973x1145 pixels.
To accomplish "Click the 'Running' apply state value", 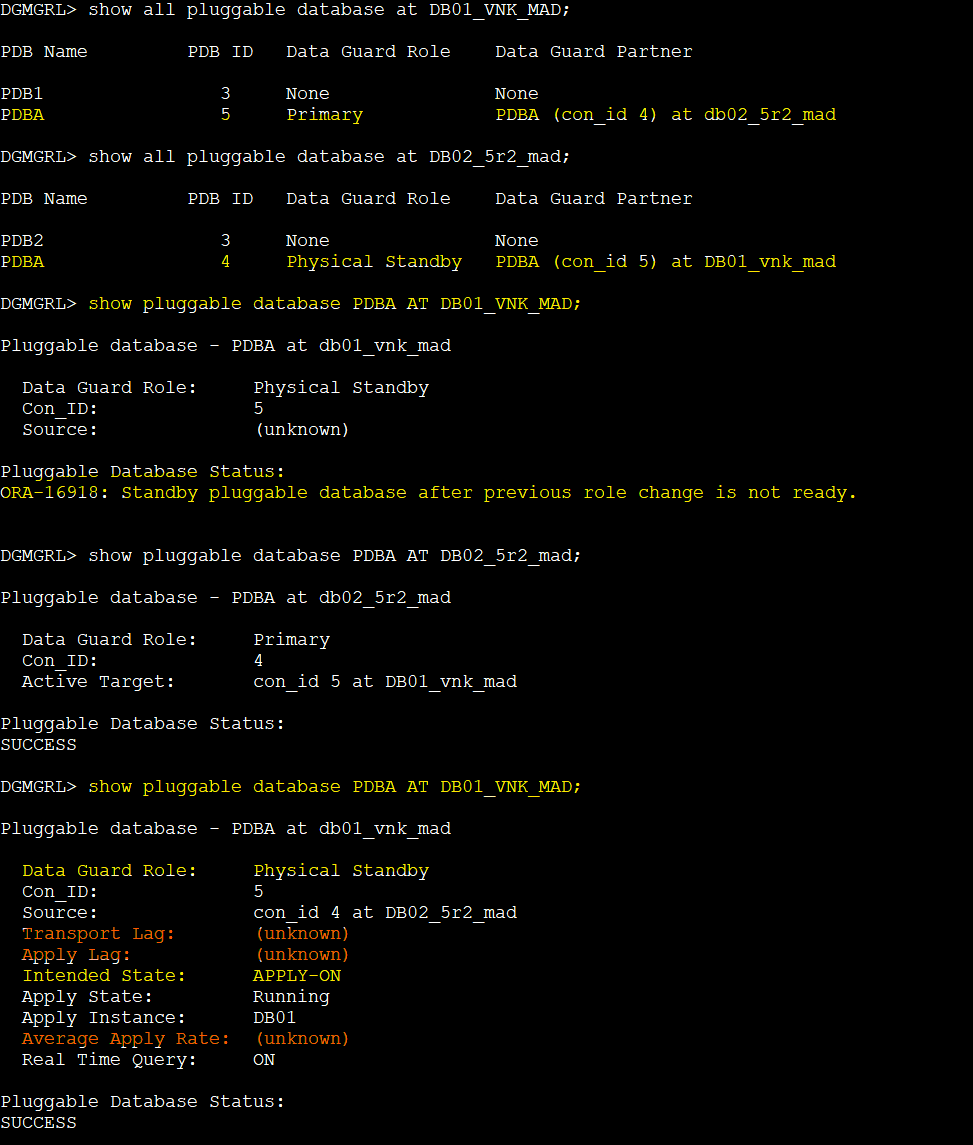I will (291, 997).
